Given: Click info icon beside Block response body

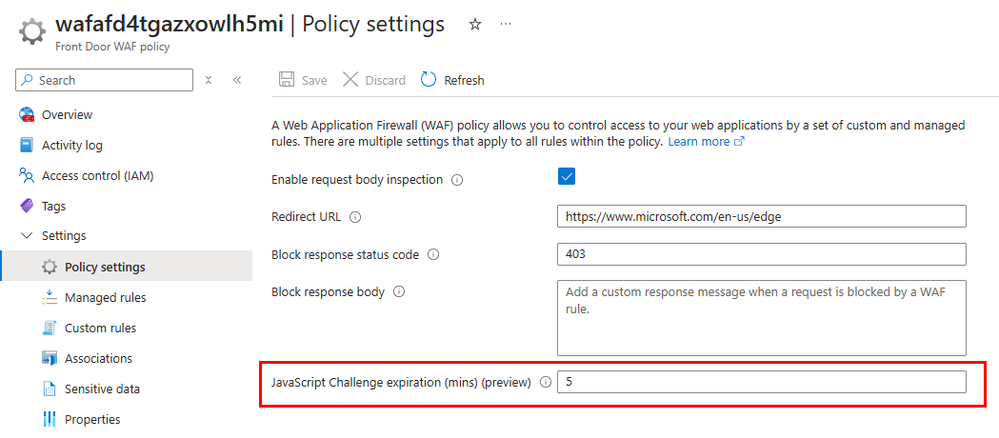Looking at the screenshot, I should point(399,292).
